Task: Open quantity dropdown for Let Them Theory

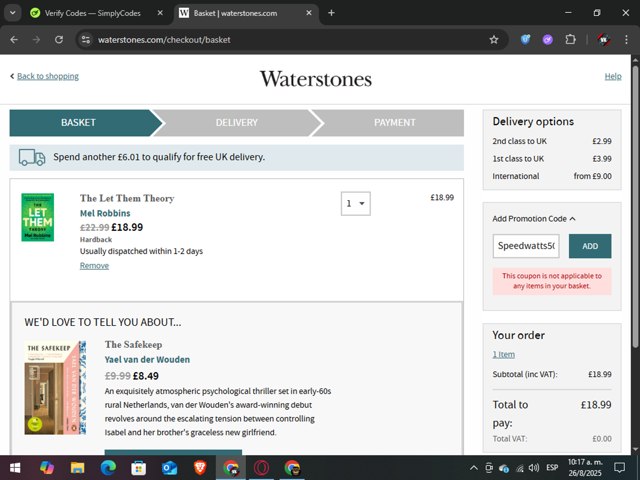Action: [x=356, y=203]
